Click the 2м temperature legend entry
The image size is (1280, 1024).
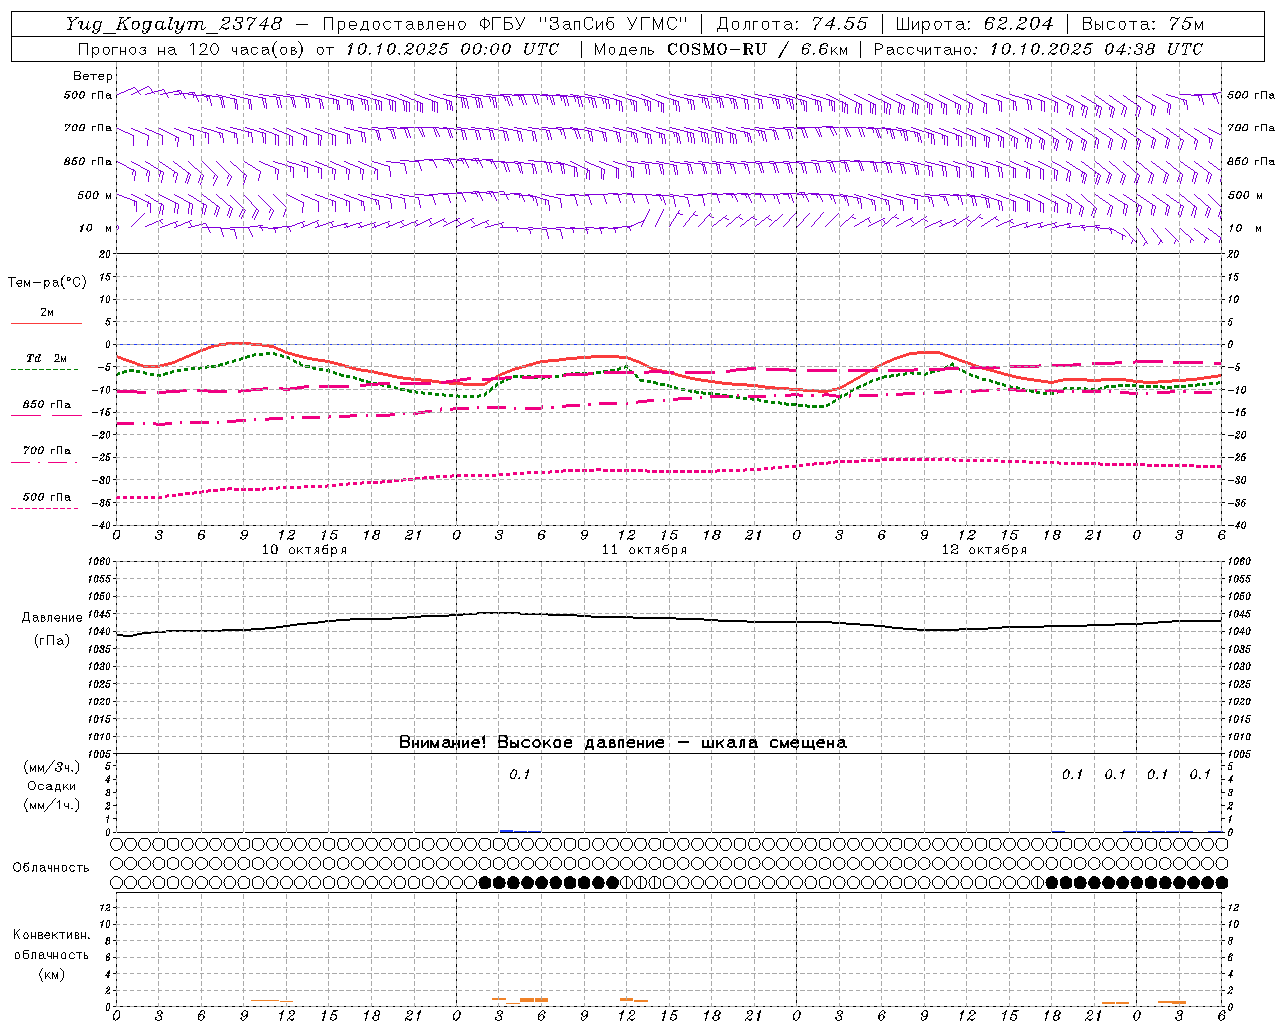[46, 313]
